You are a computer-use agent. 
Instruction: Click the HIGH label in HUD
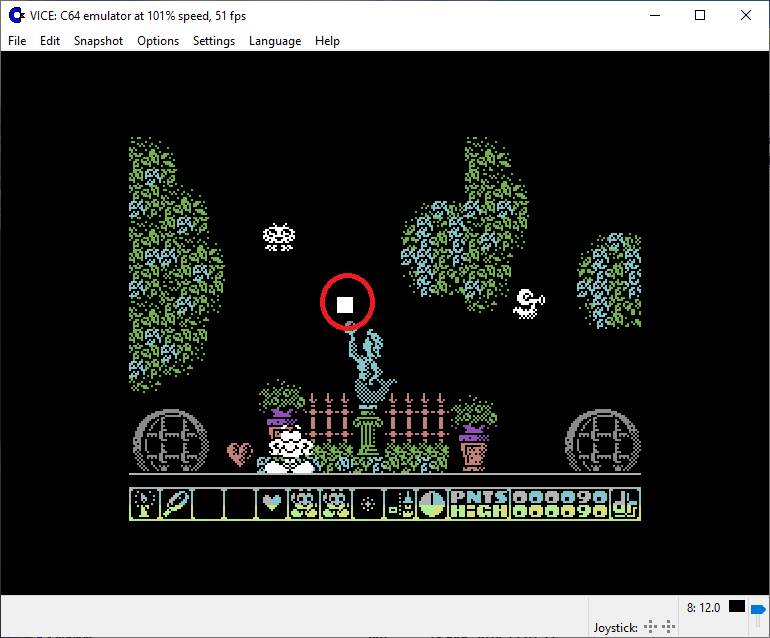click(x=479, y=511)
